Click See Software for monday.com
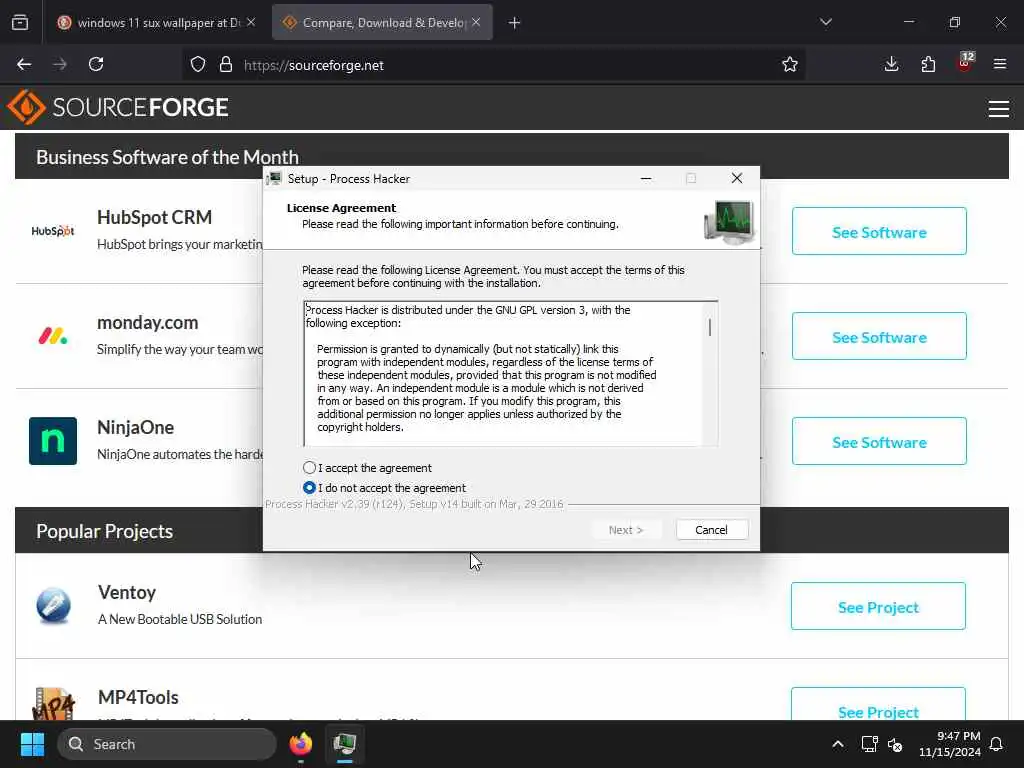 [879, 336]
